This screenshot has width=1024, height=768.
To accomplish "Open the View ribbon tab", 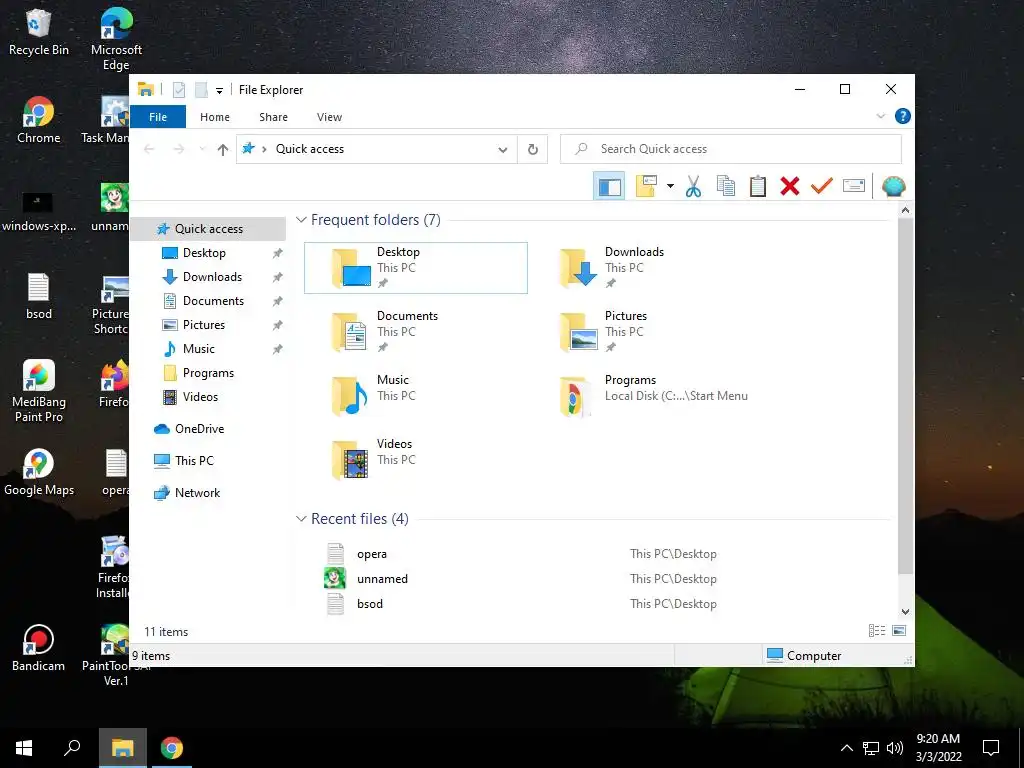I will click(x=329, y=117).
